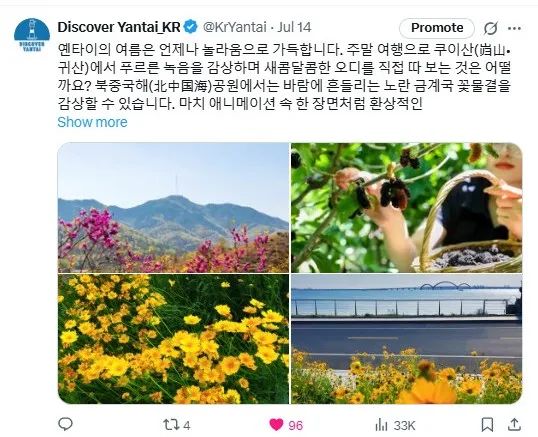Image resolution: width=538 pixels, height=437 pixels.
Task: Open the Discover Yantai_KR display name
Action: pyautogui.click(x=119, y=27)
